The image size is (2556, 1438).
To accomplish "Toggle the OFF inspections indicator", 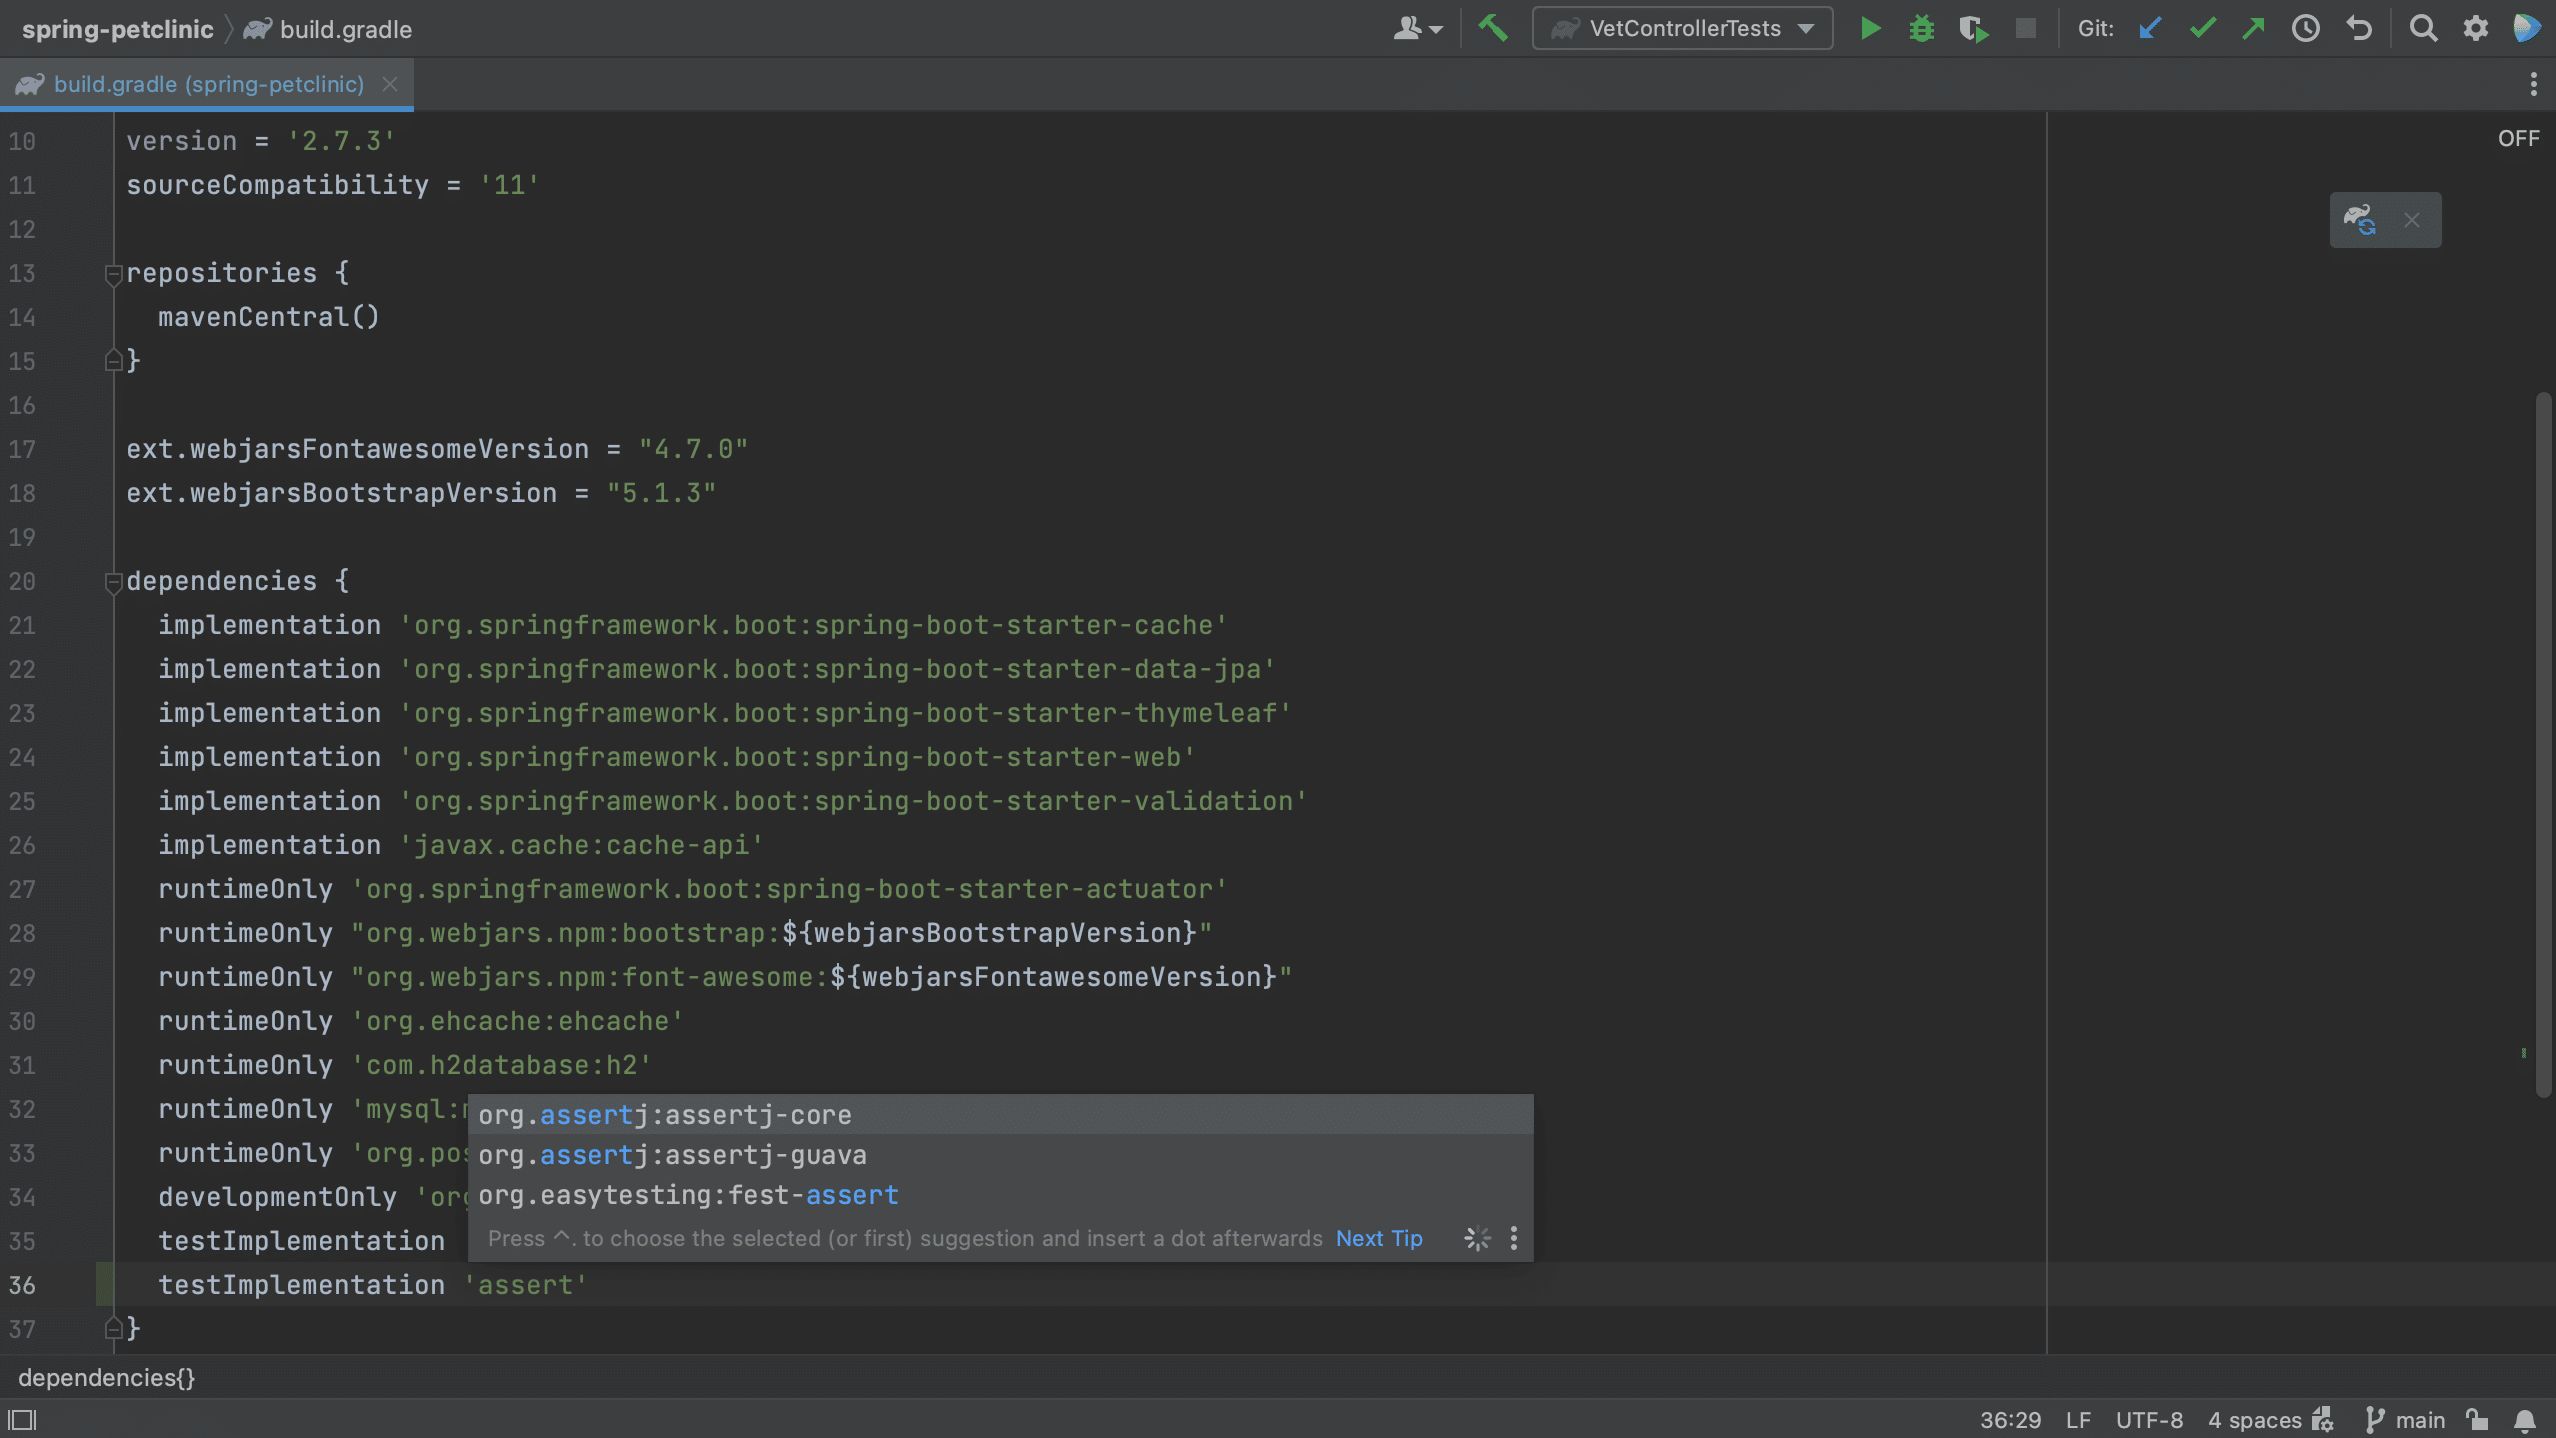I will click(2518, 138).
